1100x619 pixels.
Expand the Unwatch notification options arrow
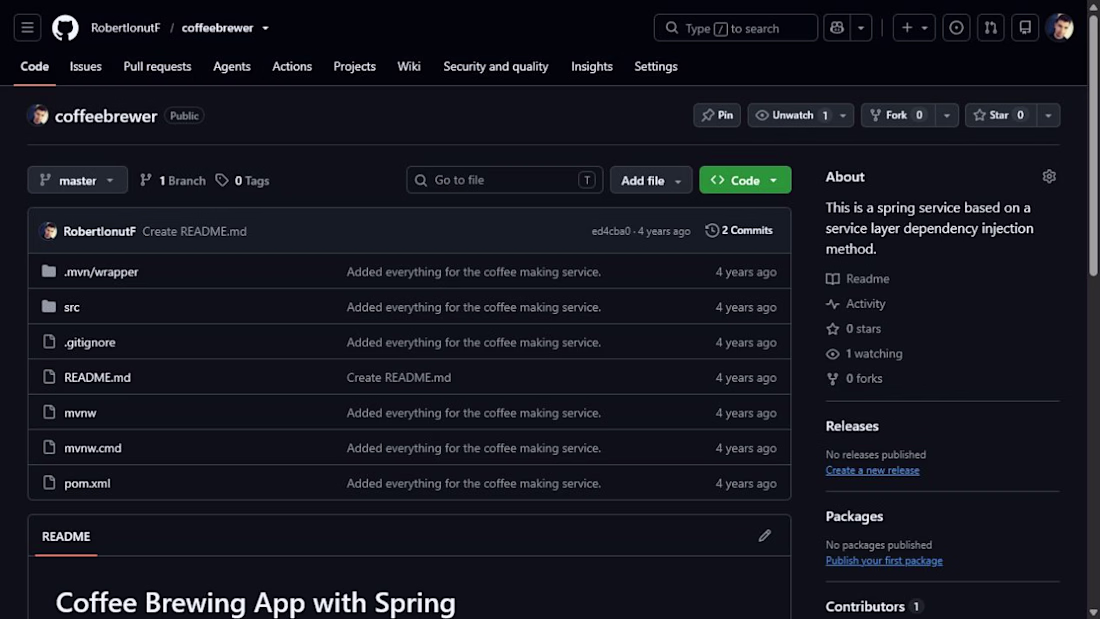(x=843, y=115)
